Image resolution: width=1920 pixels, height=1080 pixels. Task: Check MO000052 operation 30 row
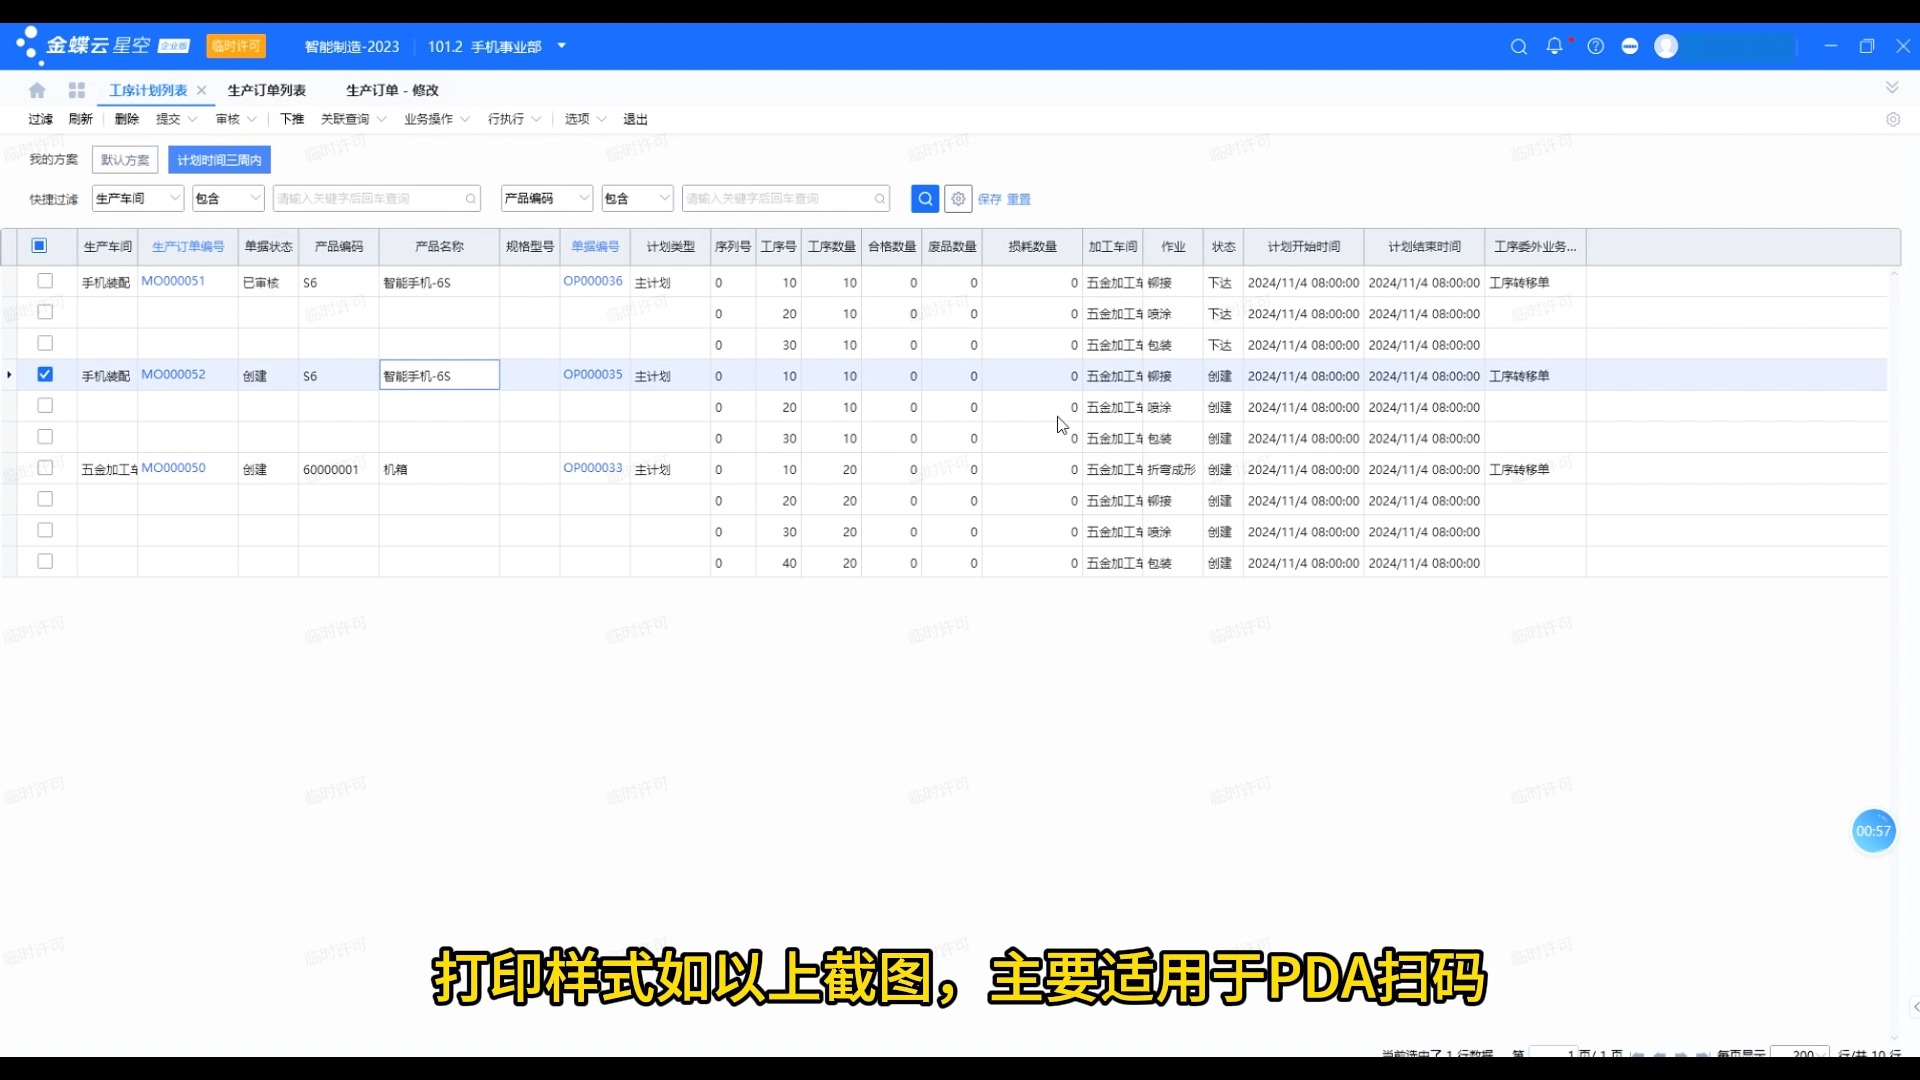click(45, 437)
